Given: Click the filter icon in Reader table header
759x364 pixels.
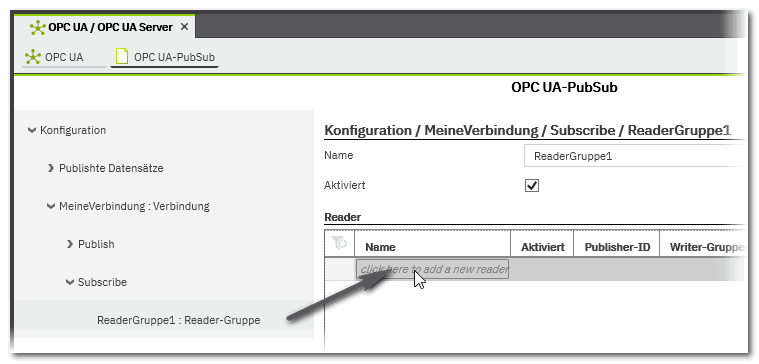Looking at the screenshot, I should click(339, 243).
